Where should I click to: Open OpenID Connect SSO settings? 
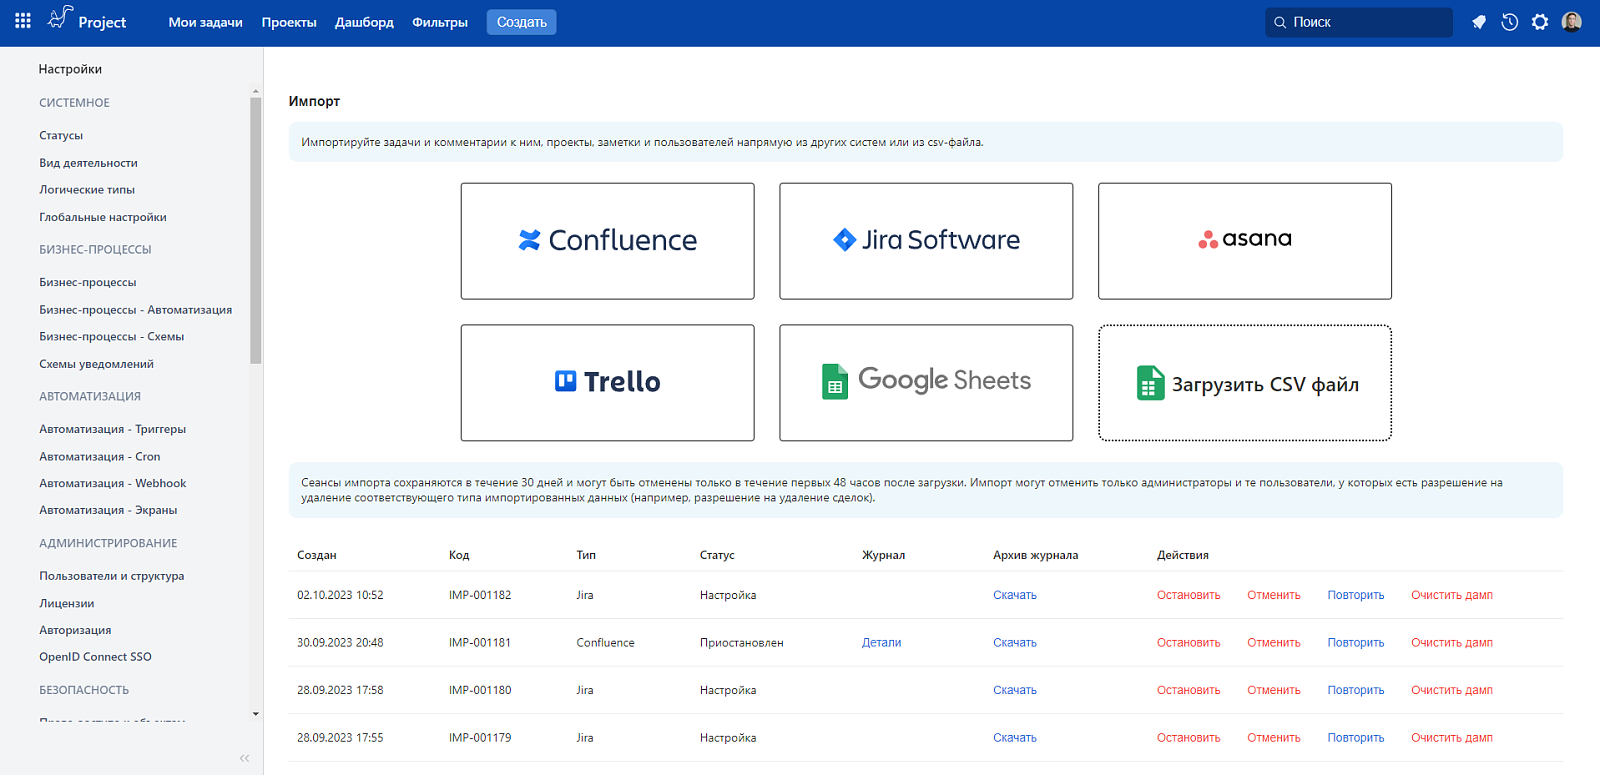[x=96, y=657]
